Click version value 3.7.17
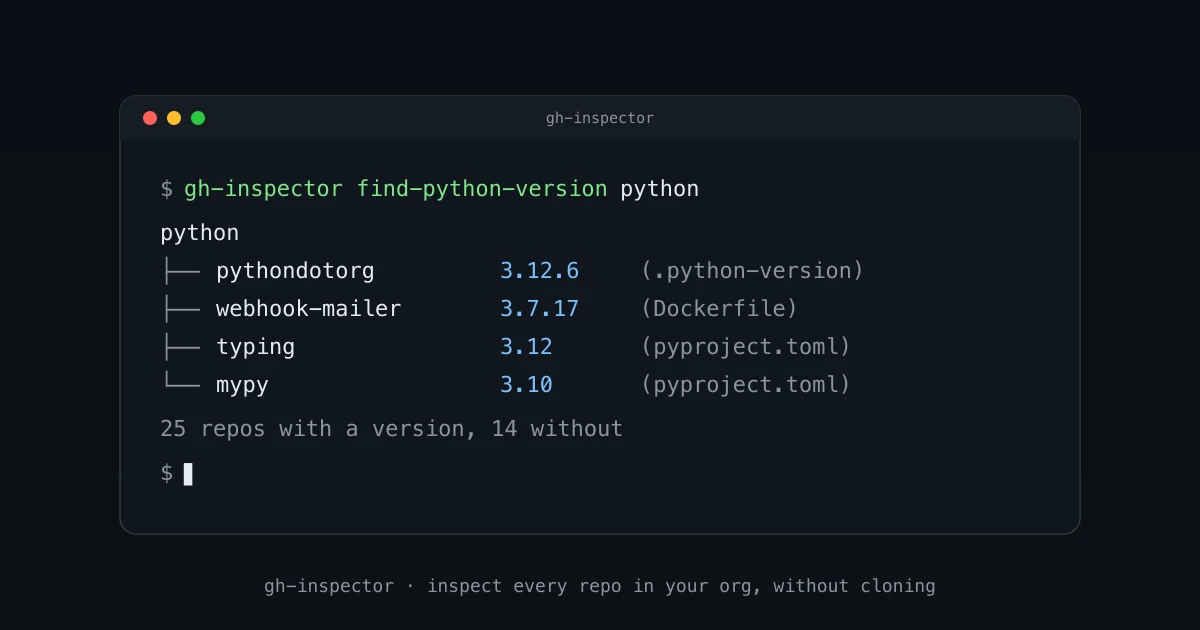This screenshot has width=1200, height=630. point(539,309)
